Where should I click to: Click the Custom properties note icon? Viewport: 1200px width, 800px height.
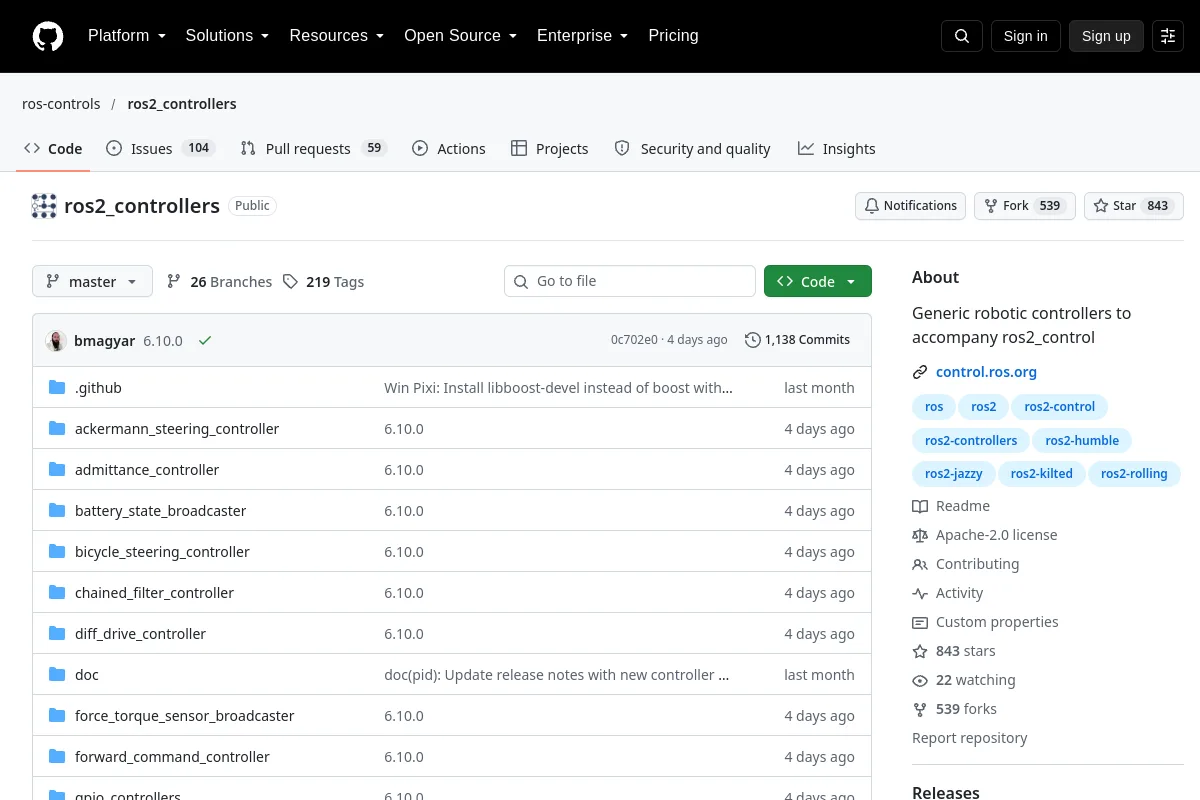(920, 622)
